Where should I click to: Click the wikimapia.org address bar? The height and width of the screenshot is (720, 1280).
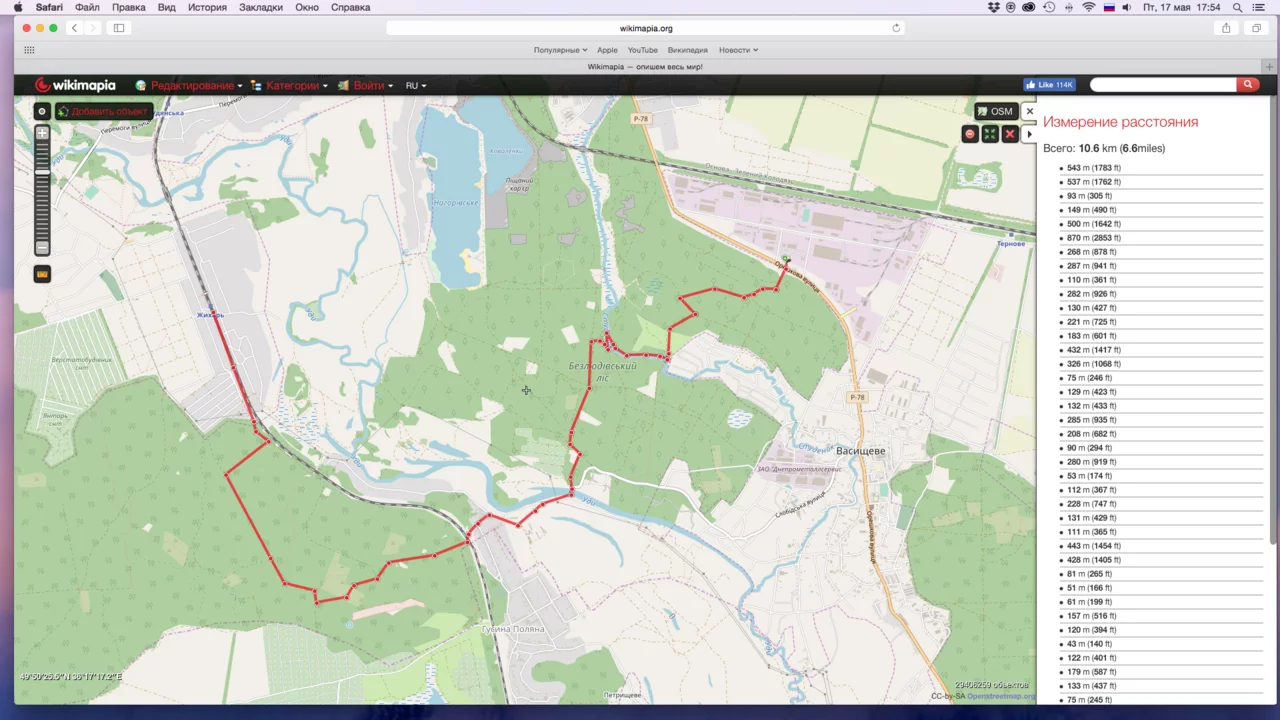tap(645, 28)
